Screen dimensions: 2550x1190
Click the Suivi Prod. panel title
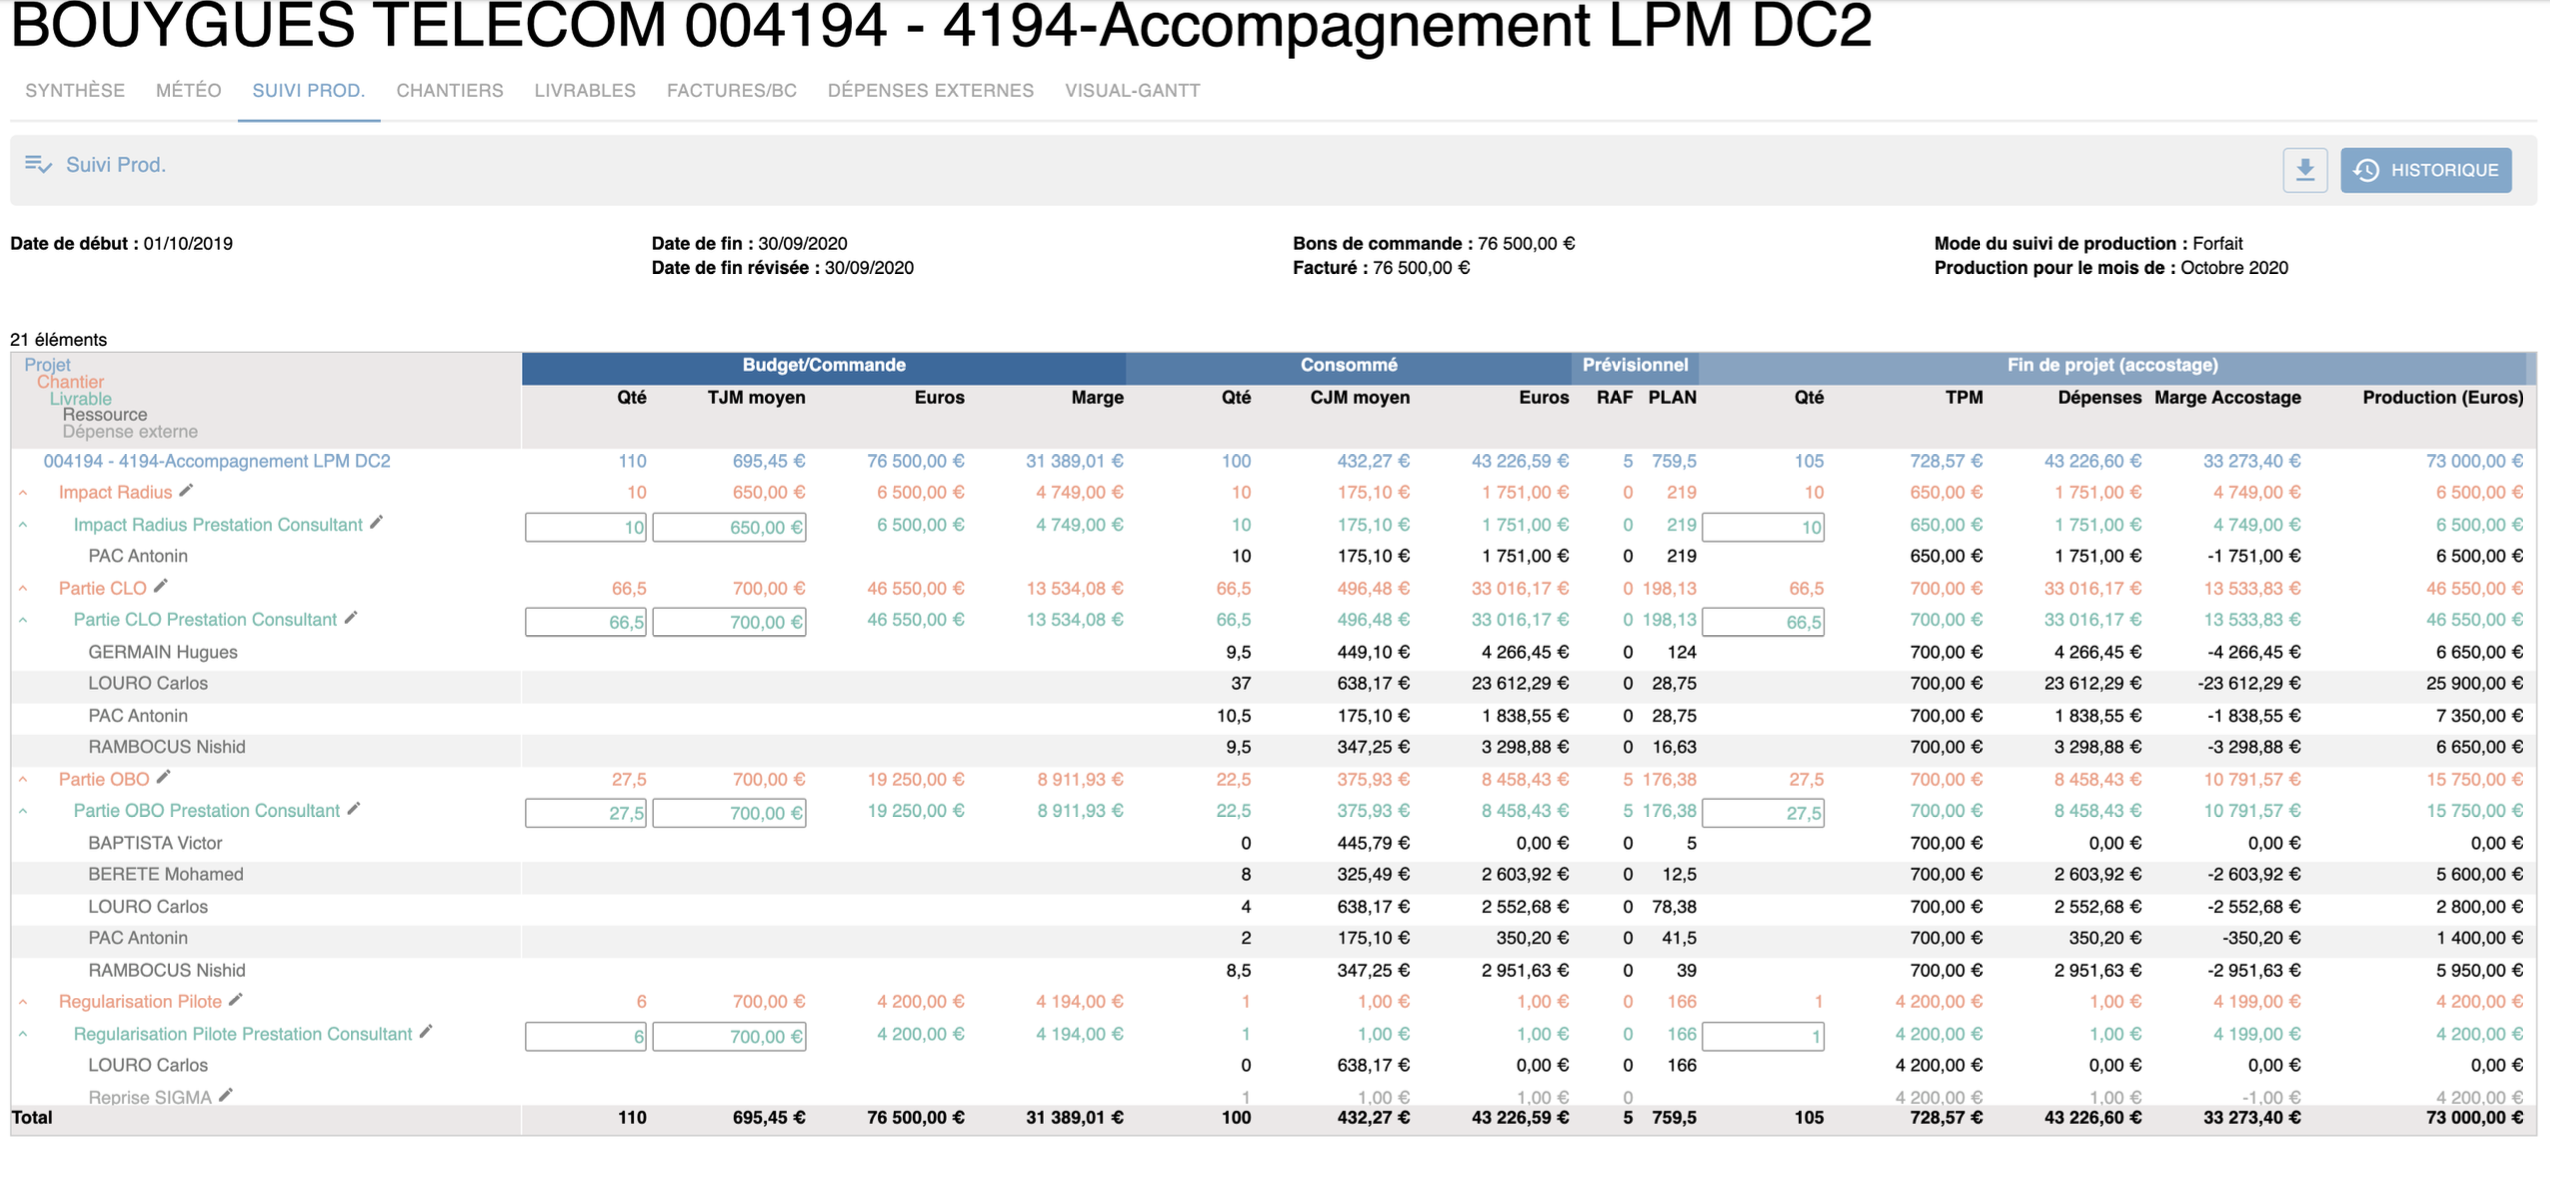(116, 165)
